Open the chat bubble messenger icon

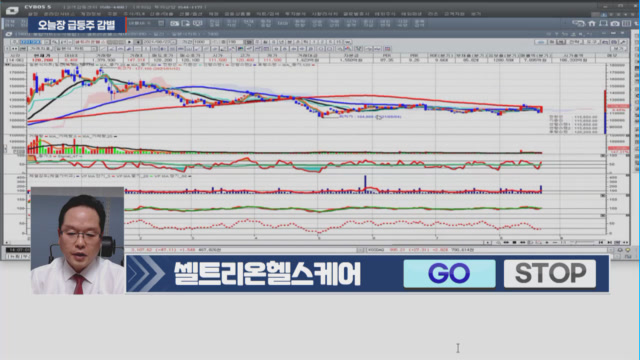(579, 24)
